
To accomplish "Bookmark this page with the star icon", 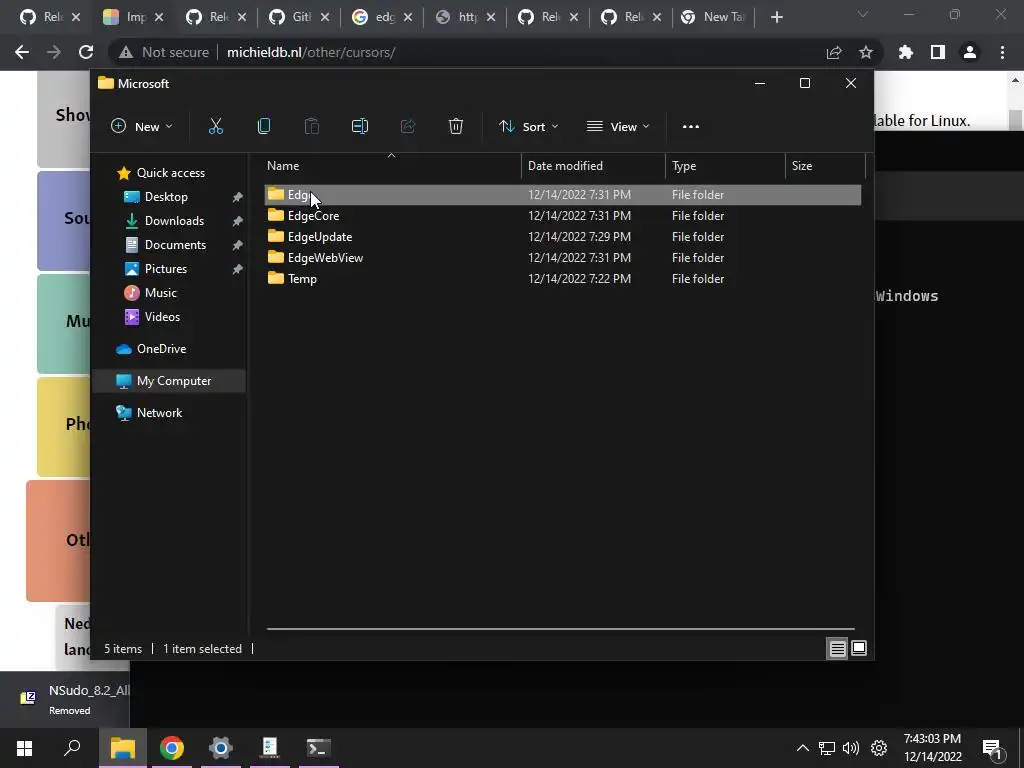I will 866,52.
